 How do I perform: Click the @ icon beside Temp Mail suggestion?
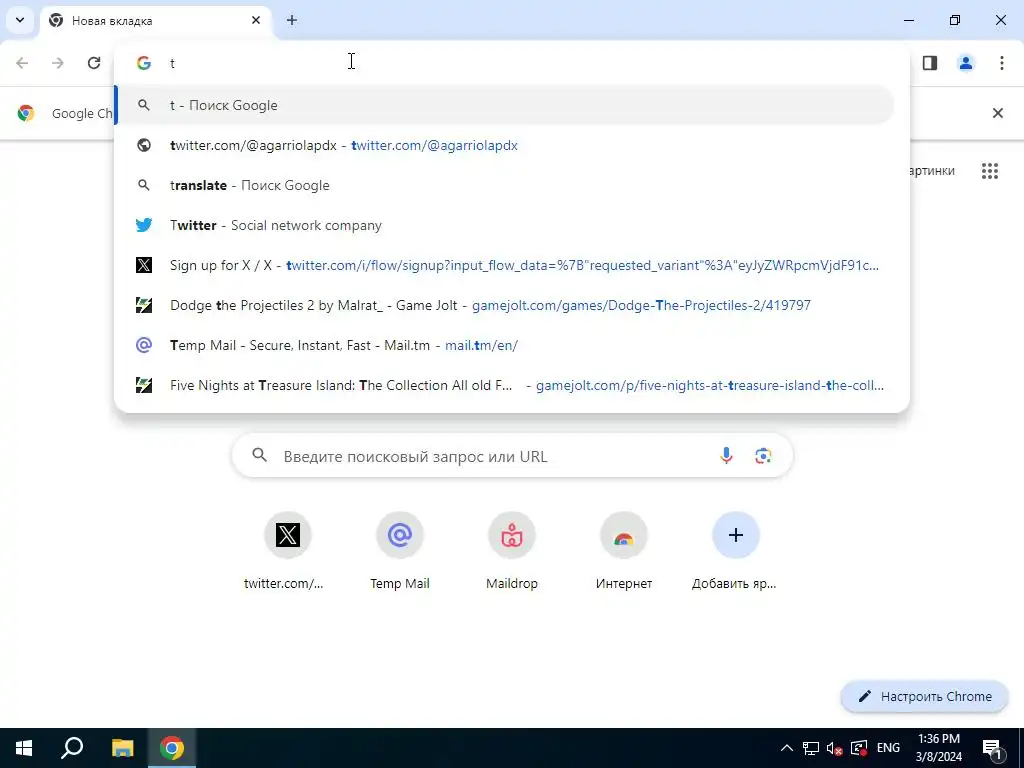[144, 345]
